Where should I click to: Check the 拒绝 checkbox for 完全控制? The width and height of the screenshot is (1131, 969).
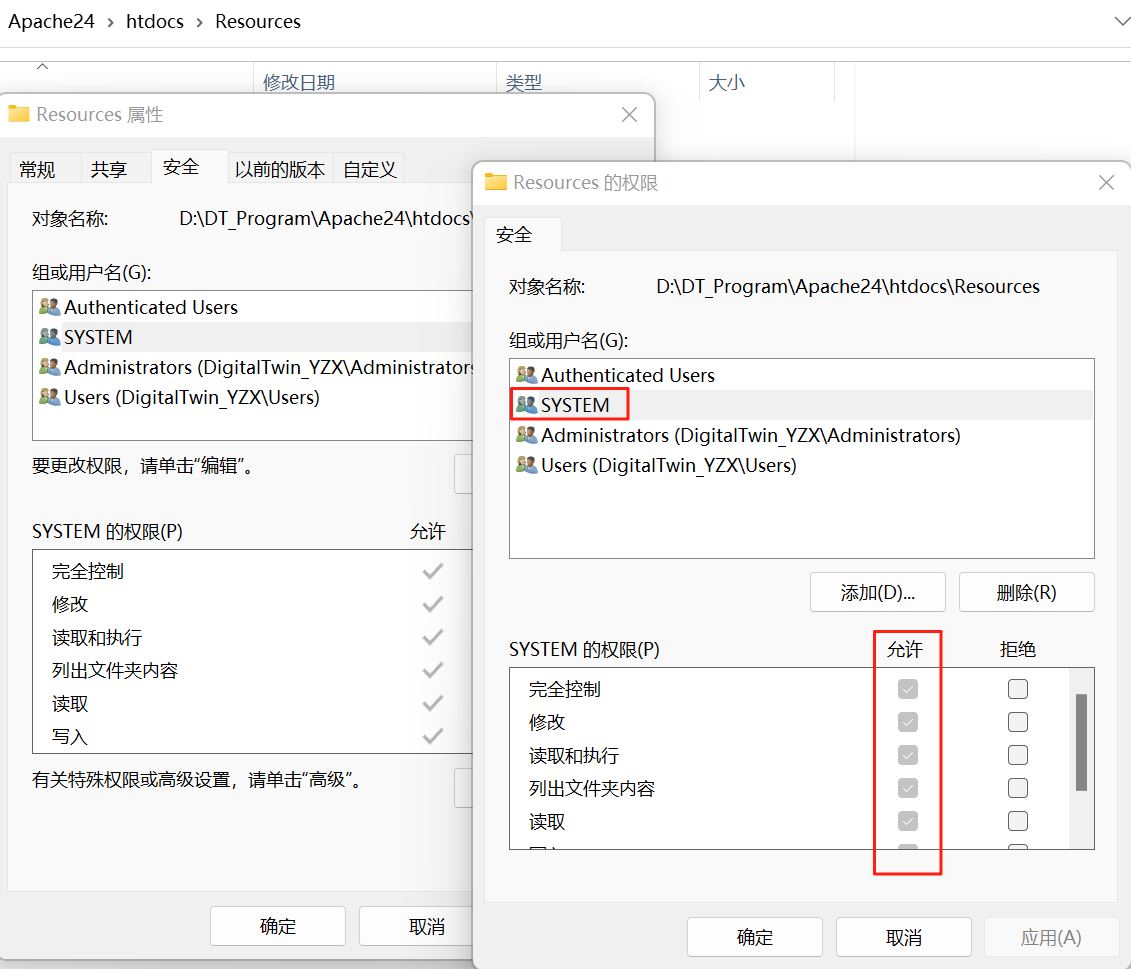click(1017, 688)
